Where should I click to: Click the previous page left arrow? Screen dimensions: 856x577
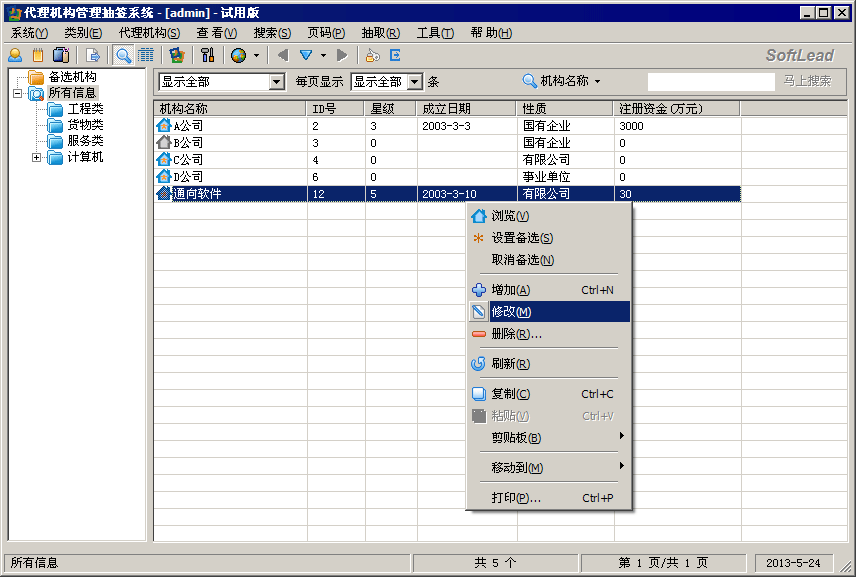[282, 55]
